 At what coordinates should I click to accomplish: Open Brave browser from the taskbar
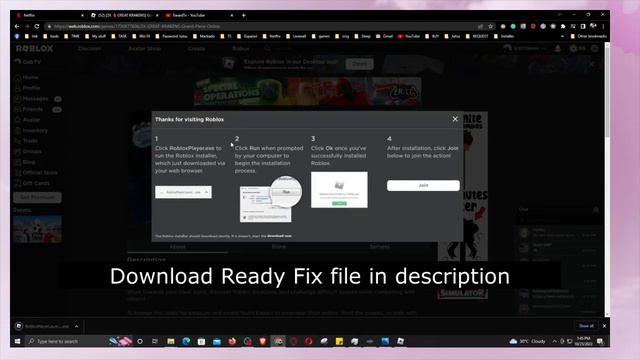263,341
